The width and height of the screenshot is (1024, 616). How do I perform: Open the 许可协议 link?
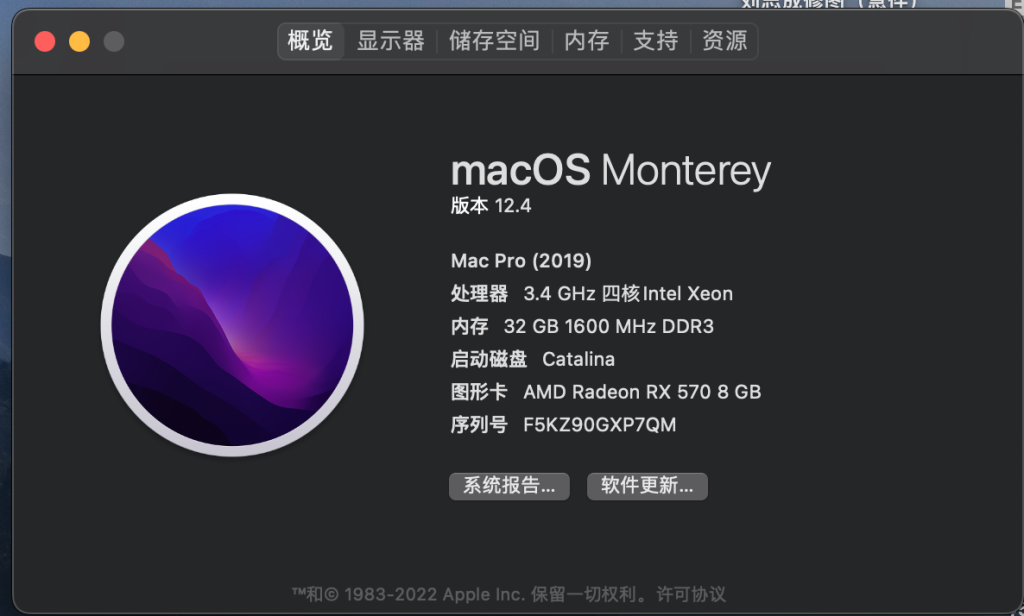point(691,594)
